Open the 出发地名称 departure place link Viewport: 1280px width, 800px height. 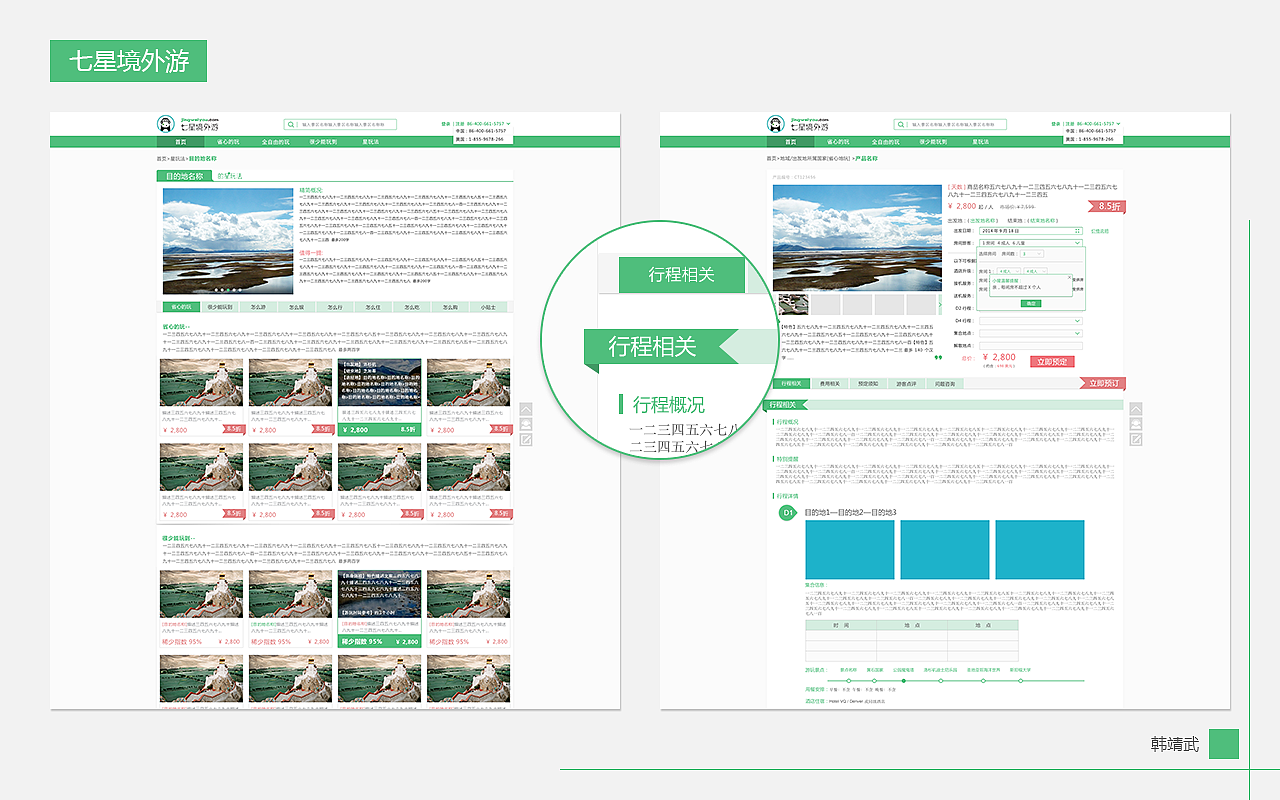[x=983, y=220]
